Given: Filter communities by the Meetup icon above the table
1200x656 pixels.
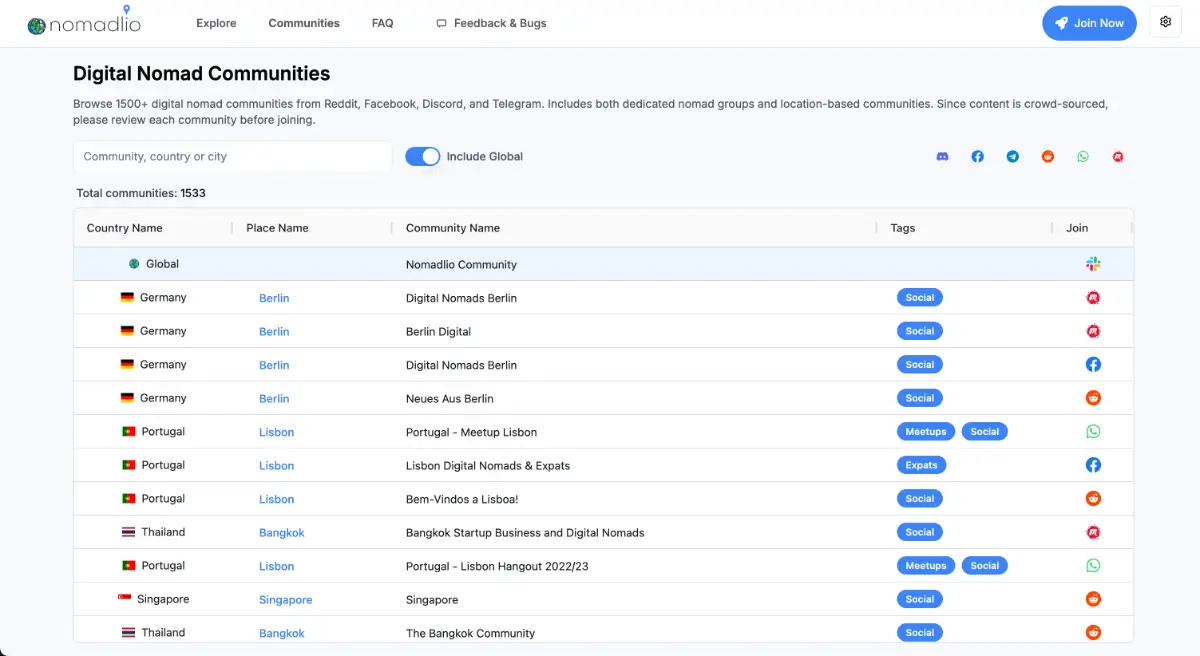Looking at the screenshot, I should pyautogui.click(x=1118, y=157).
